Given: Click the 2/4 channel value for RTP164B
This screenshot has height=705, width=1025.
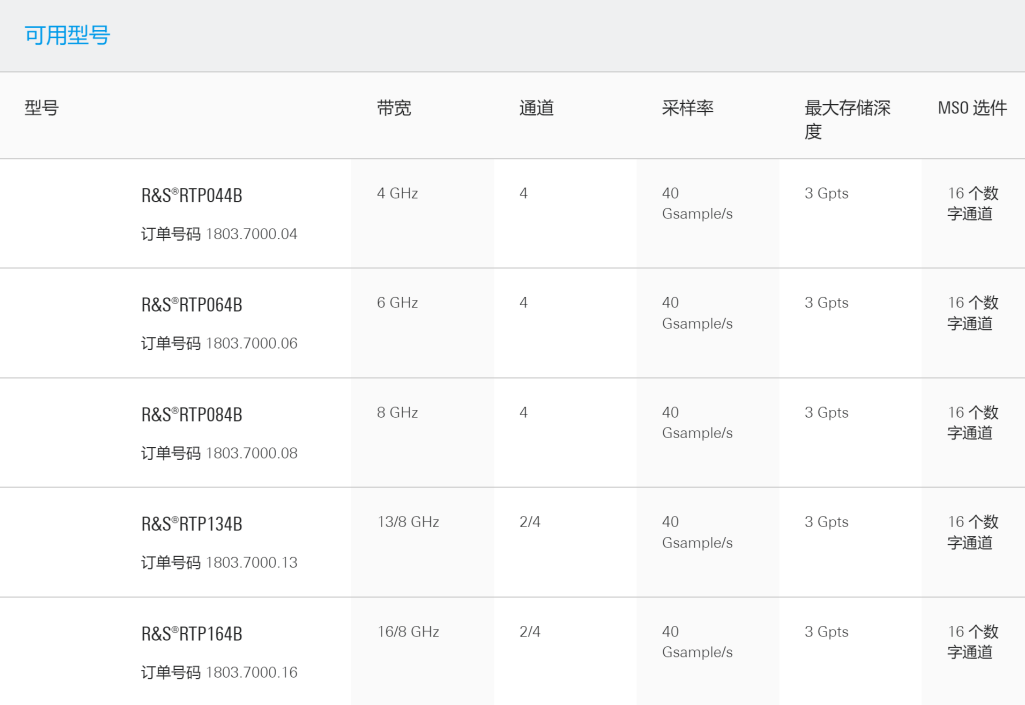Looking at the screenshot, I should [530, 632].
